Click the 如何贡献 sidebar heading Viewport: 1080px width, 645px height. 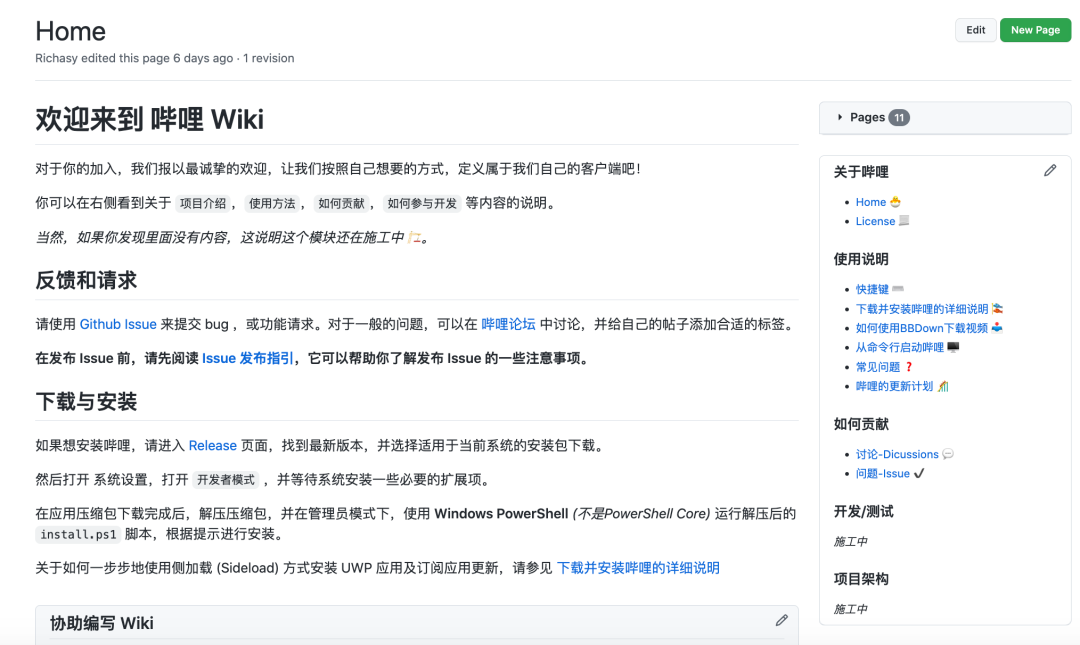(x=861, y=424)
